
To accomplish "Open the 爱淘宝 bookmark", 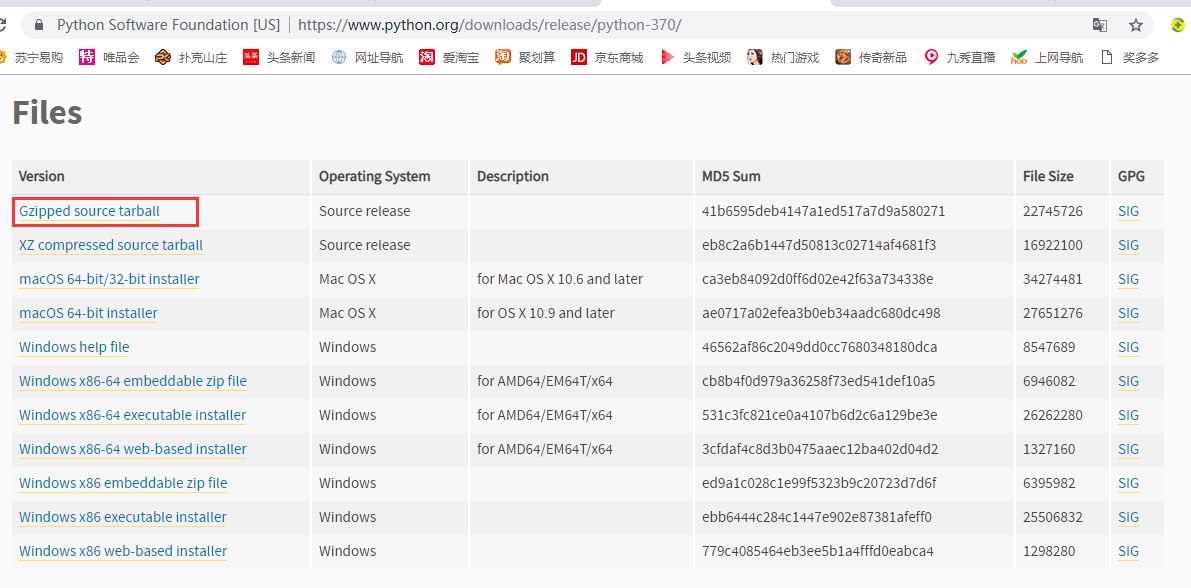I will click(449, 57).
